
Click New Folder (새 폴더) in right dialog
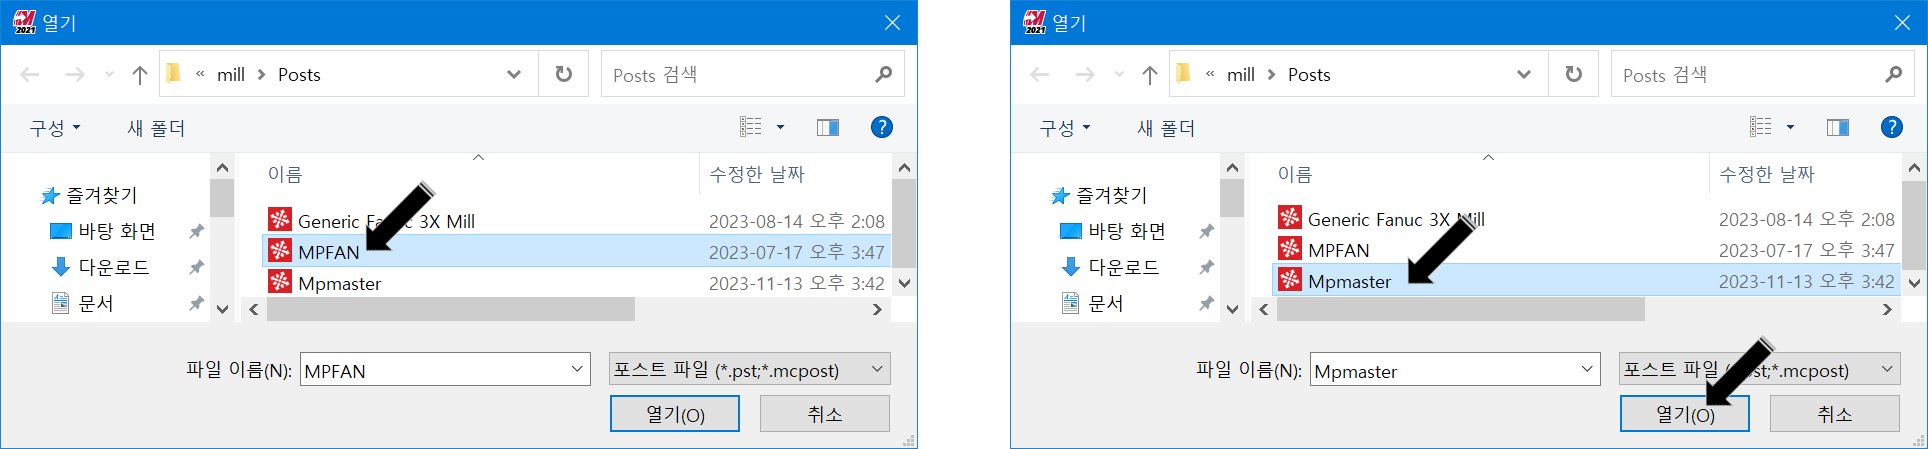coord(1166,128)
